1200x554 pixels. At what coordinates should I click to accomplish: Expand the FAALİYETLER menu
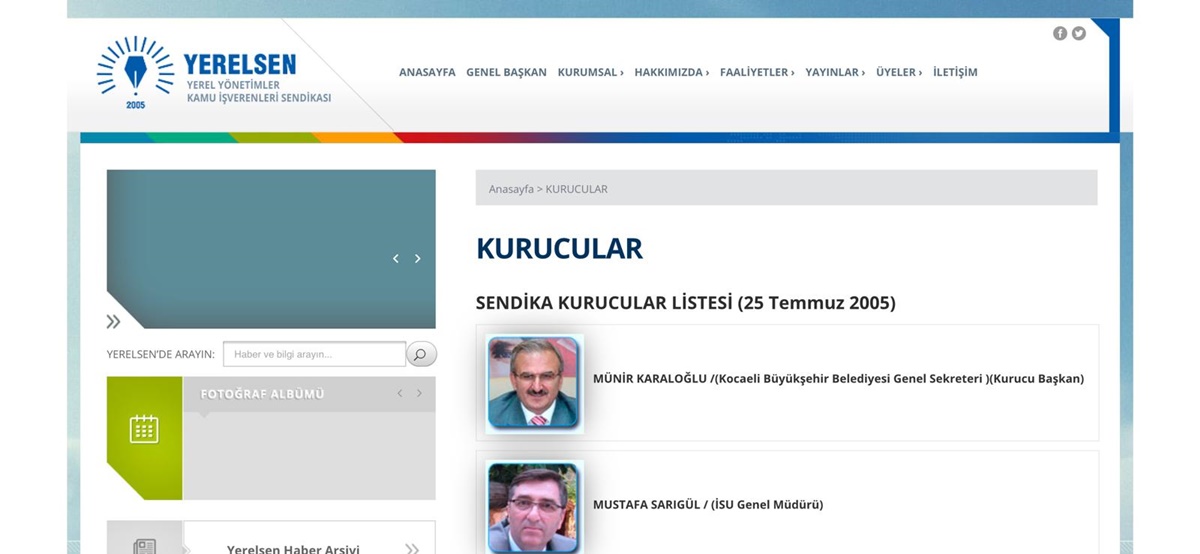[x=757, y=72]
